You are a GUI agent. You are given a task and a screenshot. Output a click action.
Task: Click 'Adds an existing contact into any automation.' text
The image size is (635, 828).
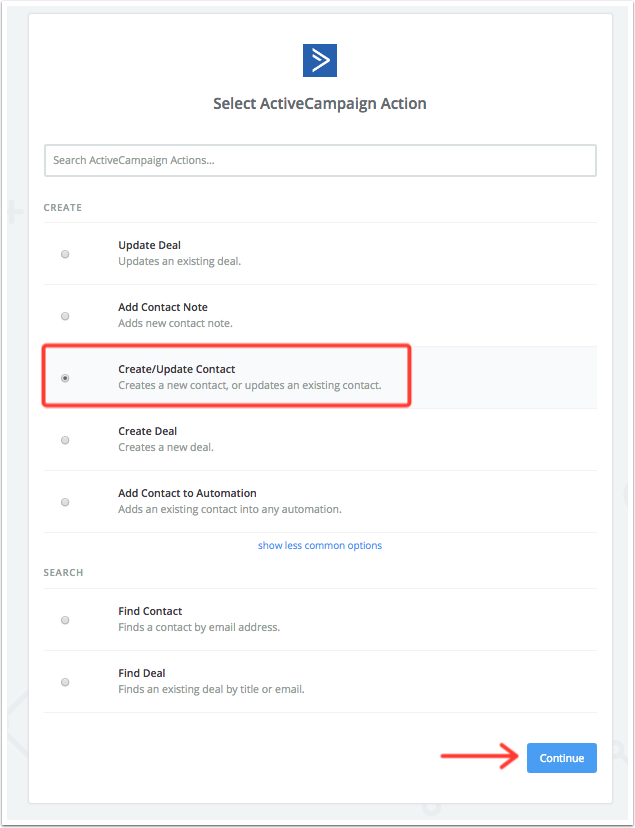[x=230, y=510]
